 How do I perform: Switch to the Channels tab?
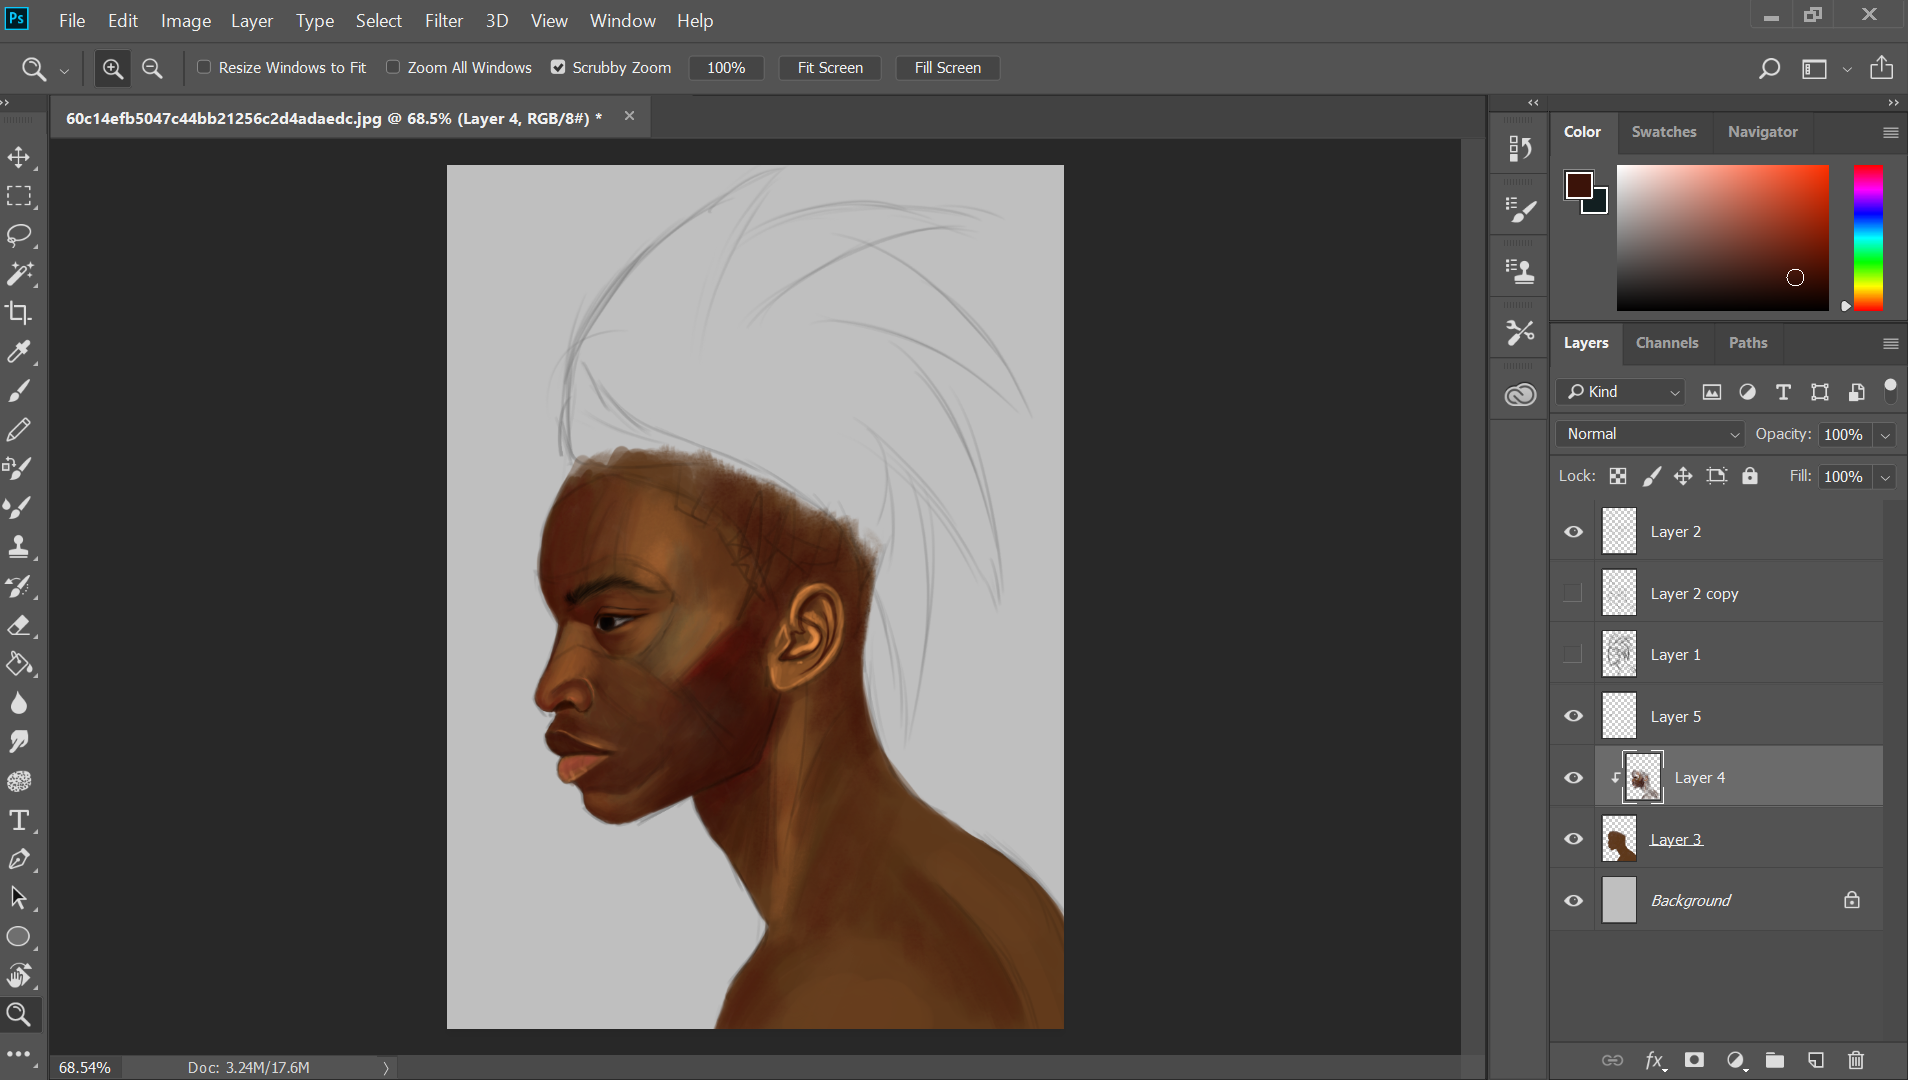click(1667, 343)
